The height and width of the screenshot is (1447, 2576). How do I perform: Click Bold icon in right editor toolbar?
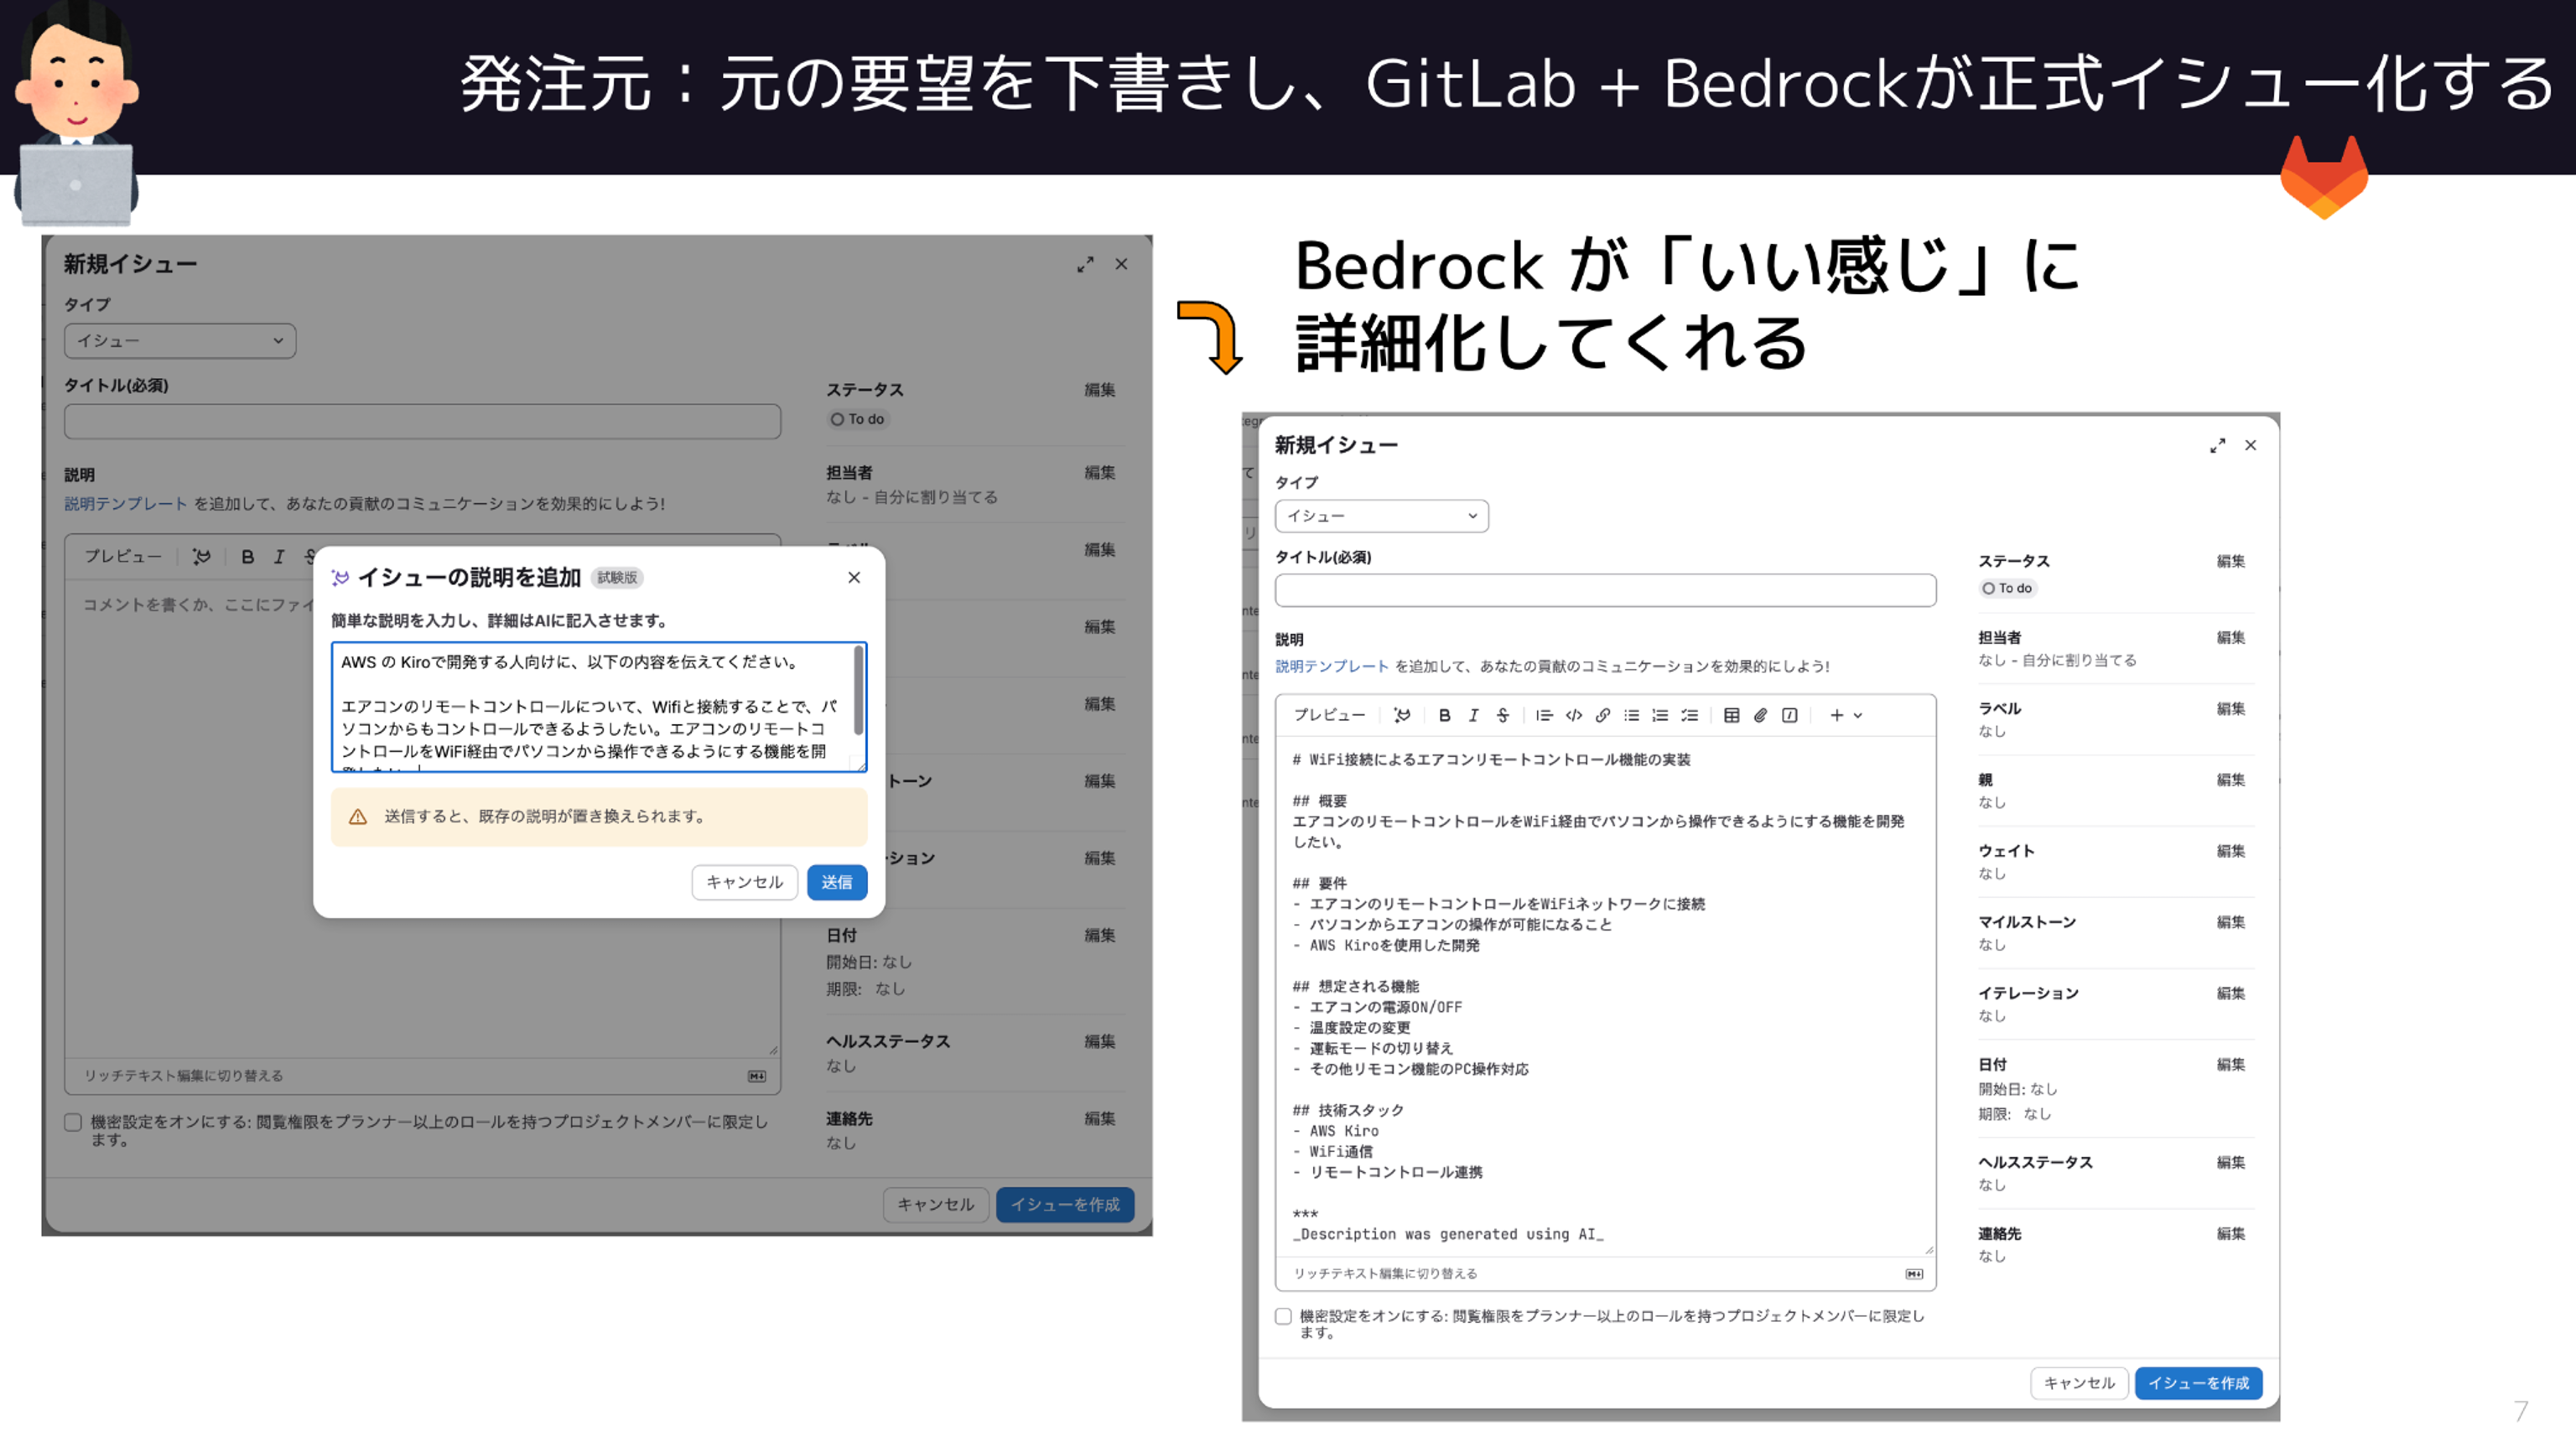tap(1444, 715)
